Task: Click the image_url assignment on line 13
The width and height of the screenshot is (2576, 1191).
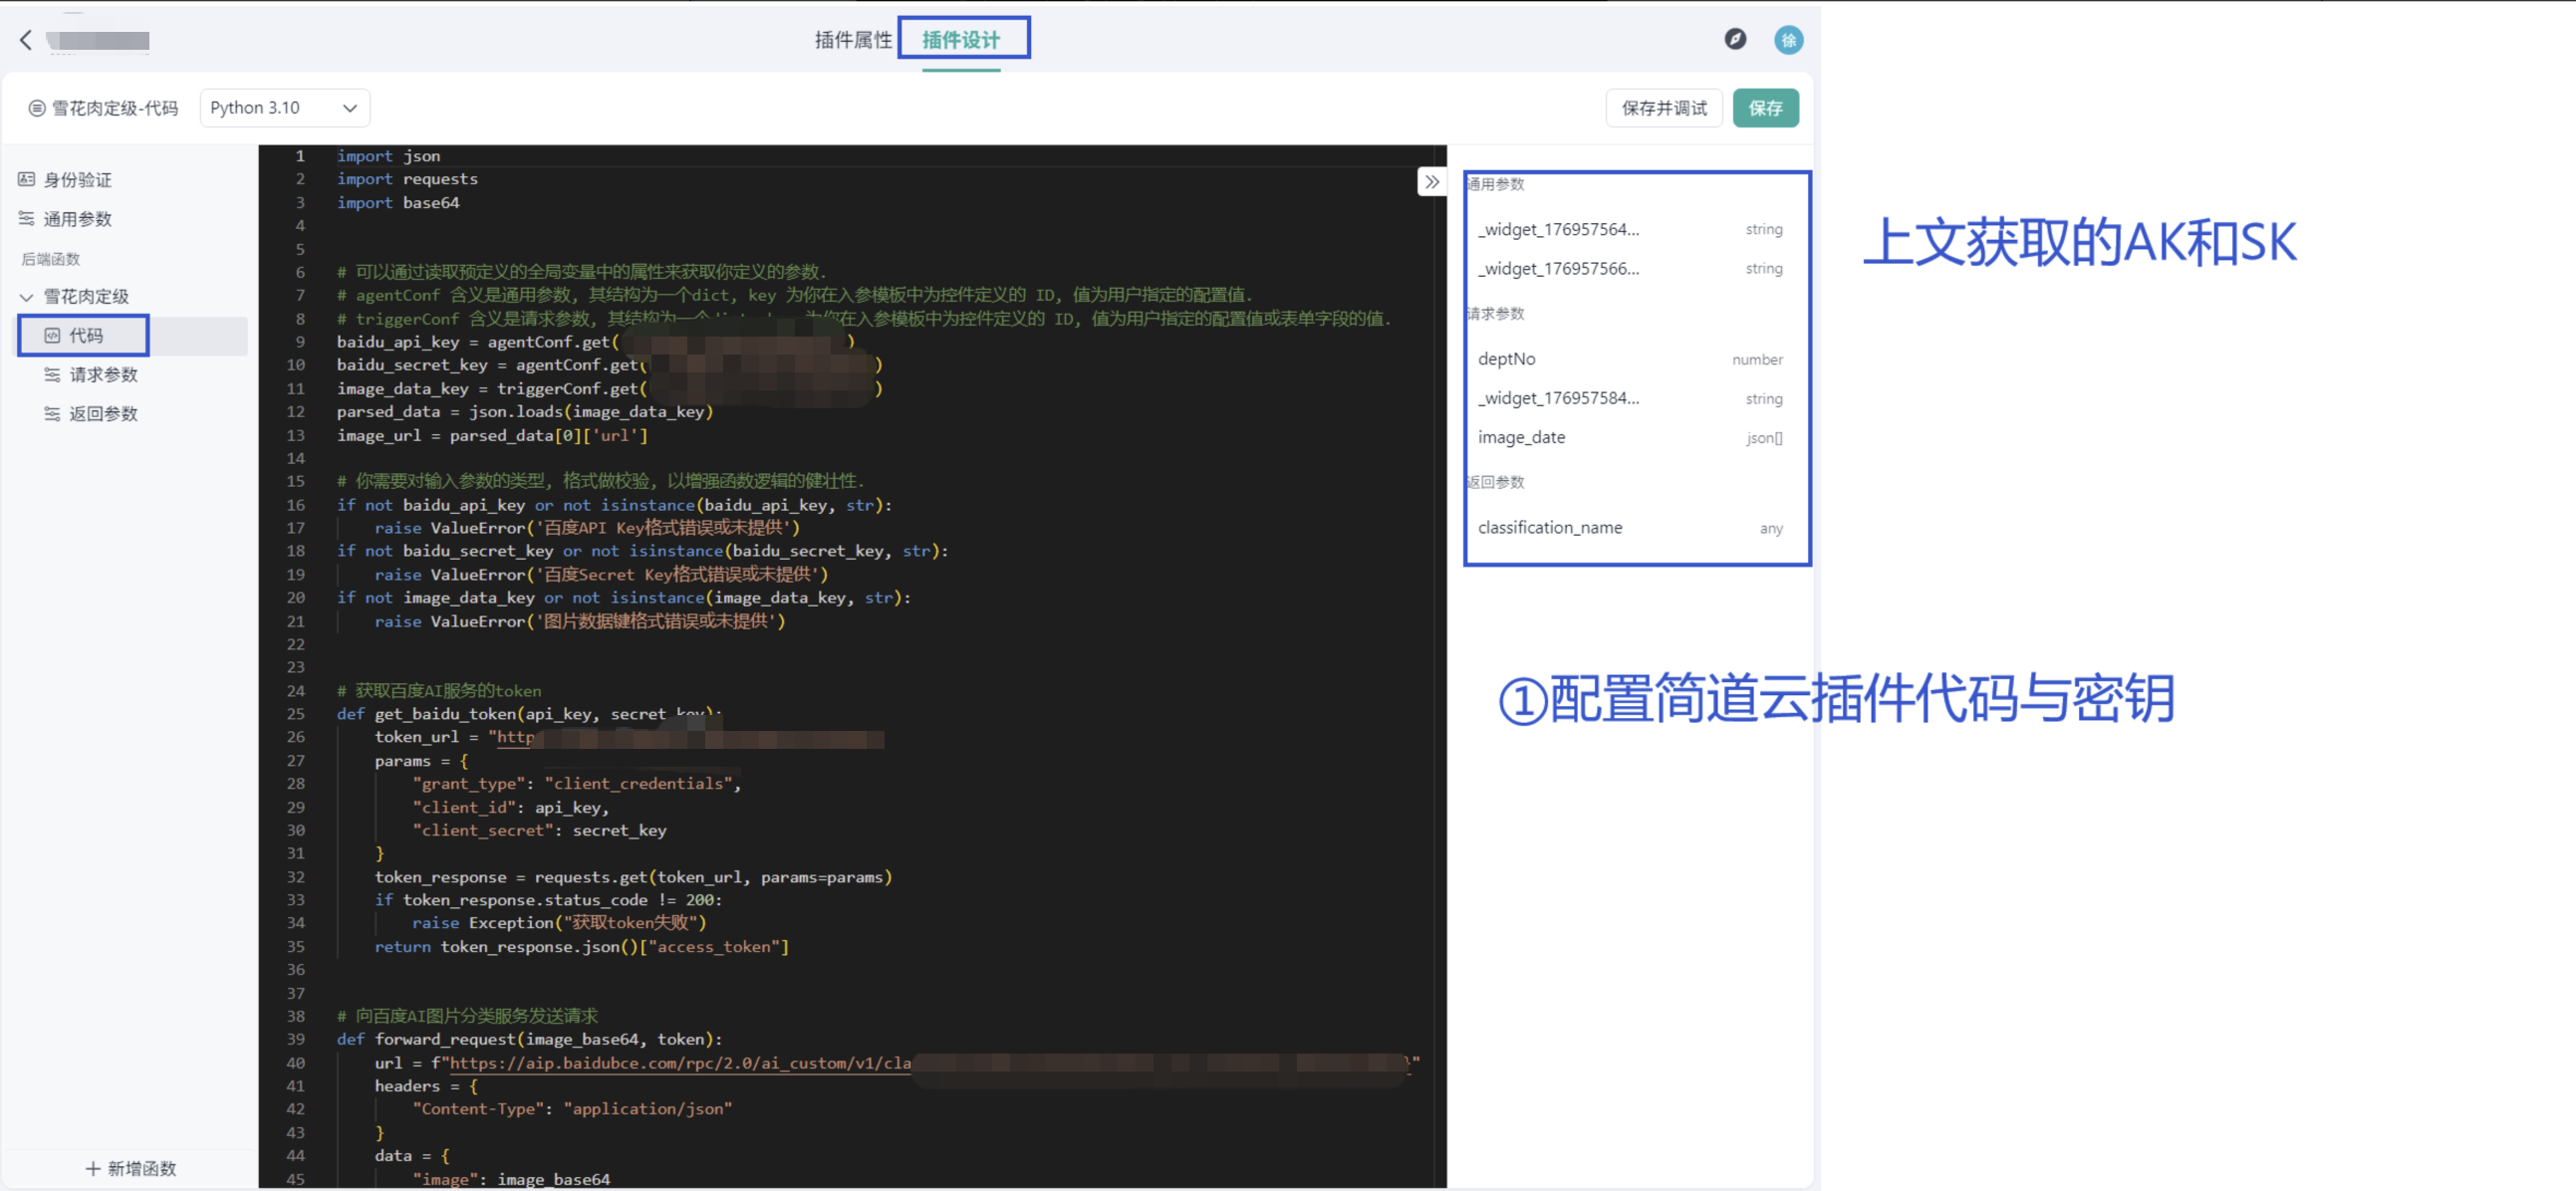Action: click(x=492, y=436)
